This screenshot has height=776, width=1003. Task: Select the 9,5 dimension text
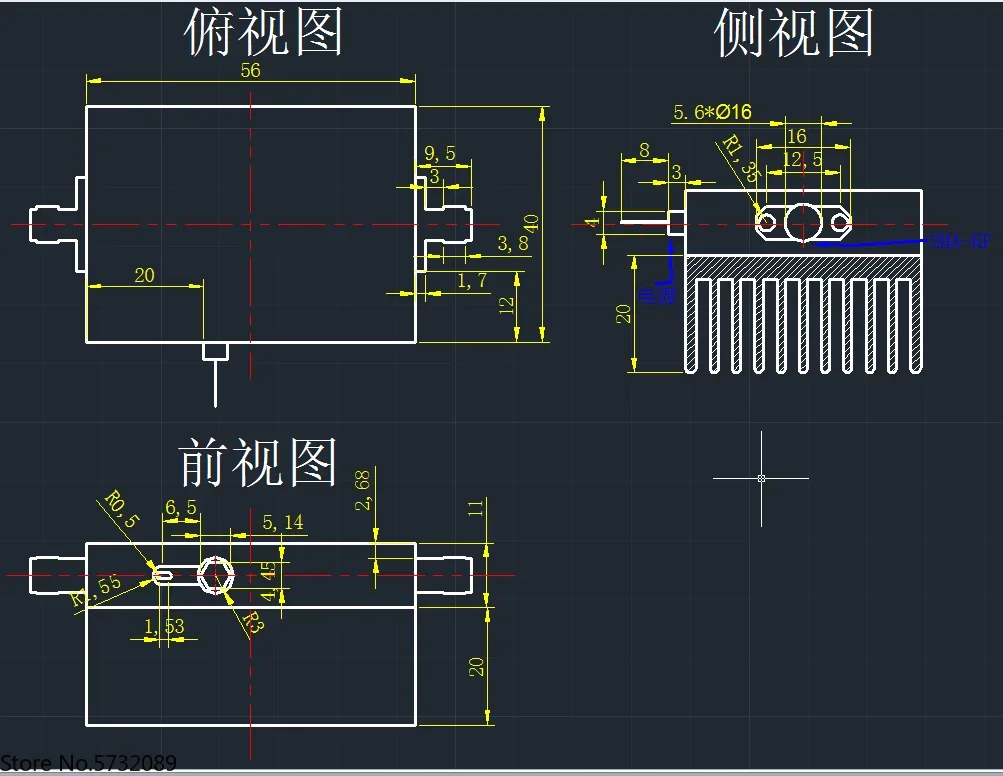click(x=440, y=154)
